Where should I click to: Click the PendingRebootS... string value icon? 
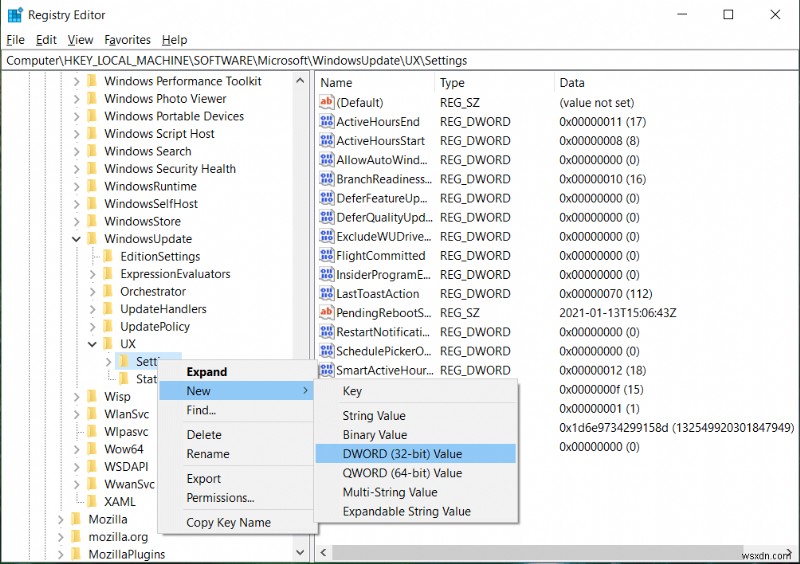point(327,312)
